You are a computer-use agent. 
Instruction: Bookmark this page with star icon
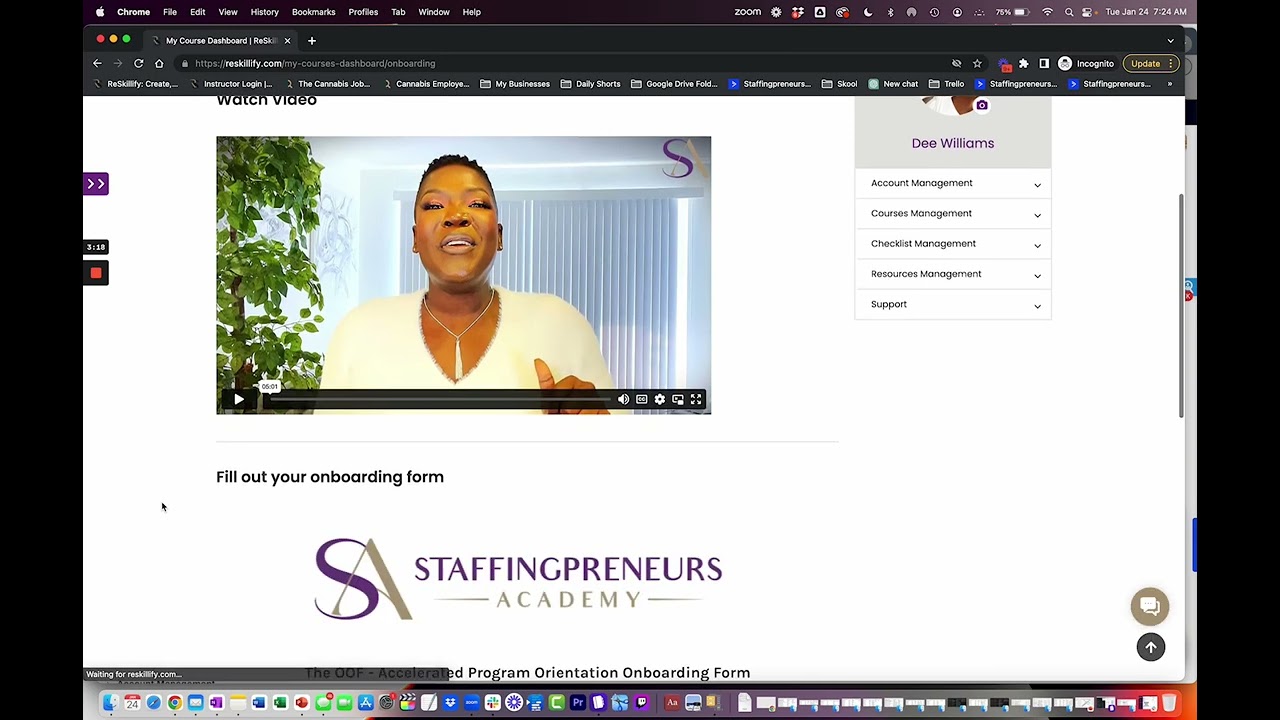click(977, 63)
